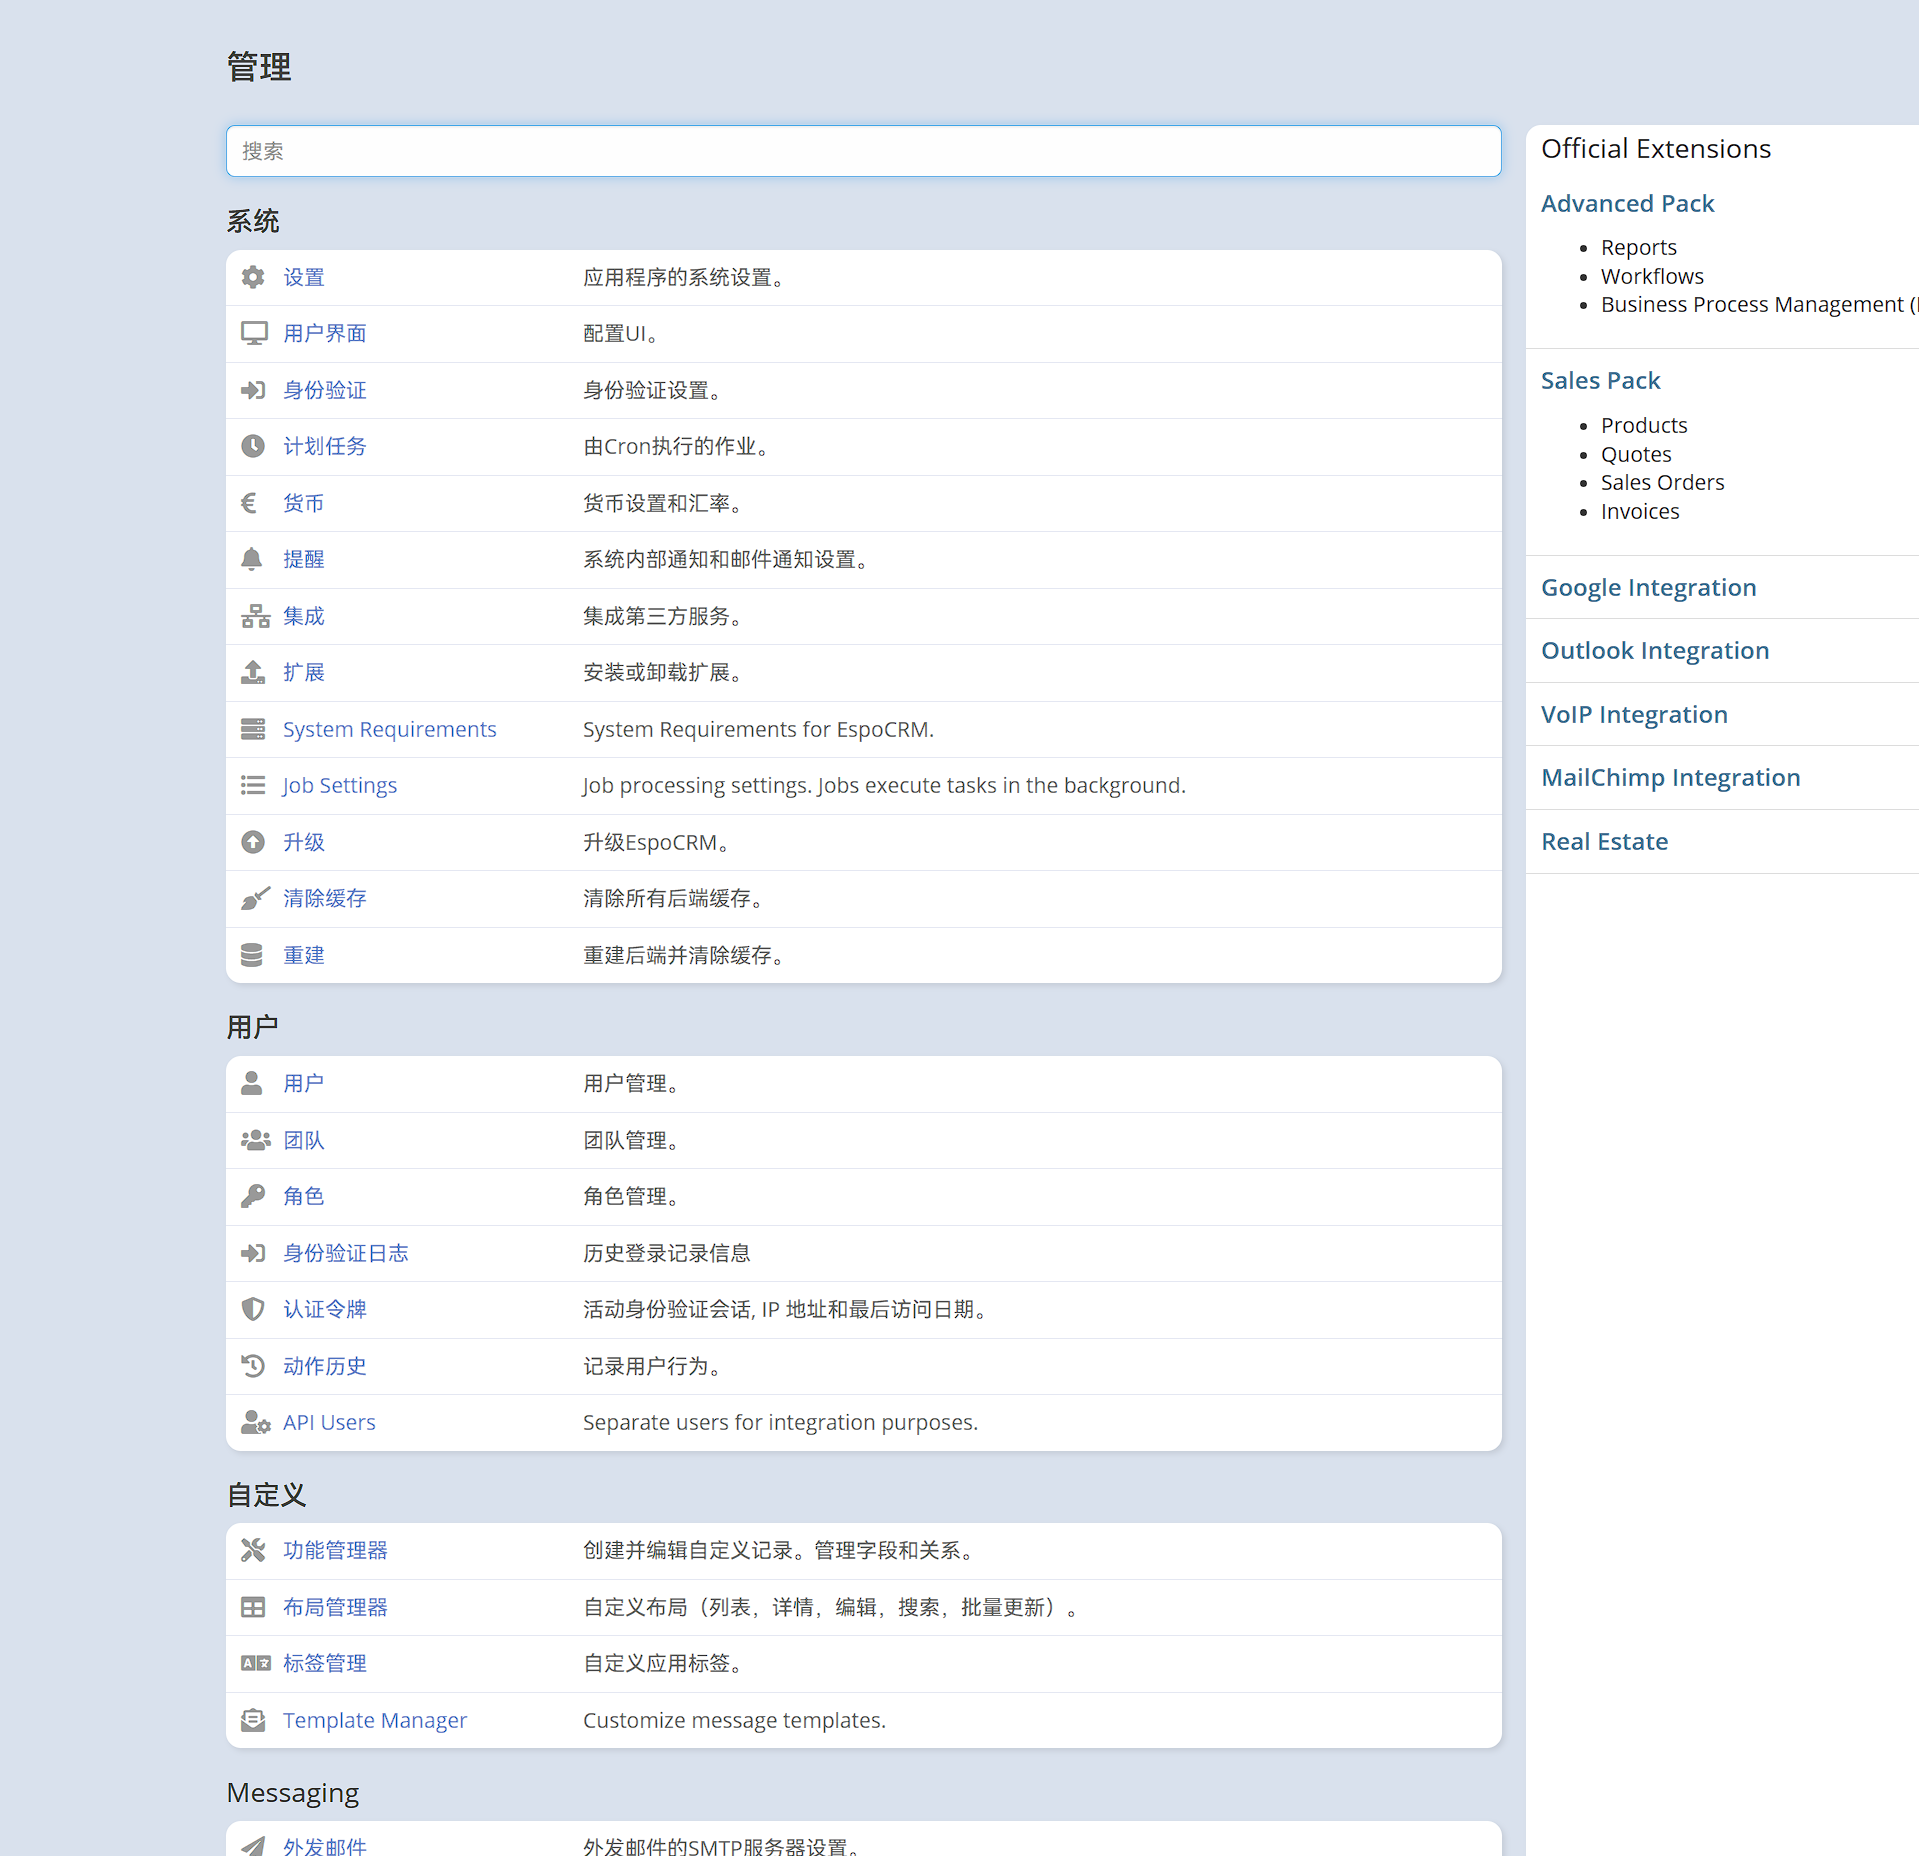Click the group icon beside 团队

pyautogui.click(x=255, y=1140)
